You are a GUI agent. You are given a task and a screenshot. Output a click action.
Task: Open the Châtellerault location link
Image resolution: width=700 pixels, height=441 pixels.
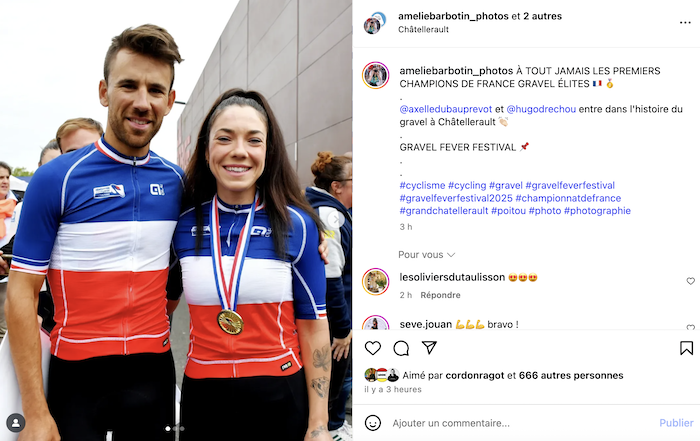[423, 29]
